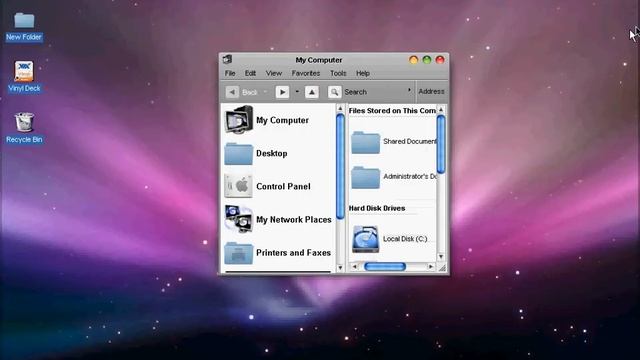
Task: Click the 'Files Stored on This Computer' header
Action: (392, 111)
